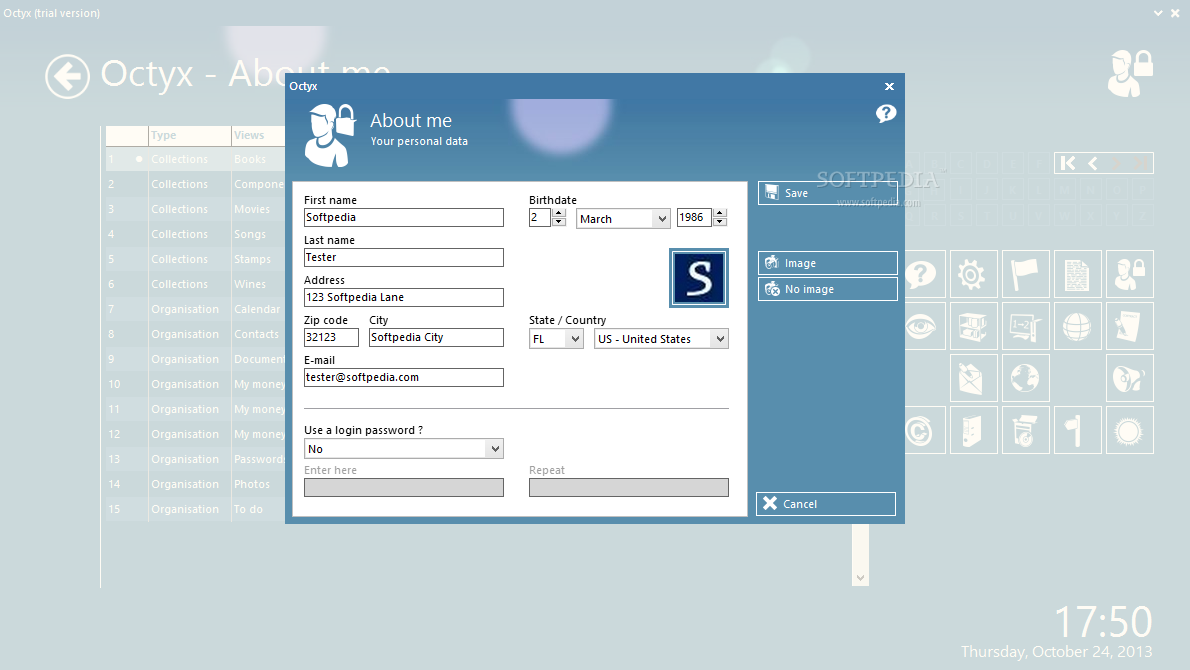The width and height of the screenshot is (1190, 670).
Task: Click scroll-down arrow of background list scrollbar
Action: [860, 578]
